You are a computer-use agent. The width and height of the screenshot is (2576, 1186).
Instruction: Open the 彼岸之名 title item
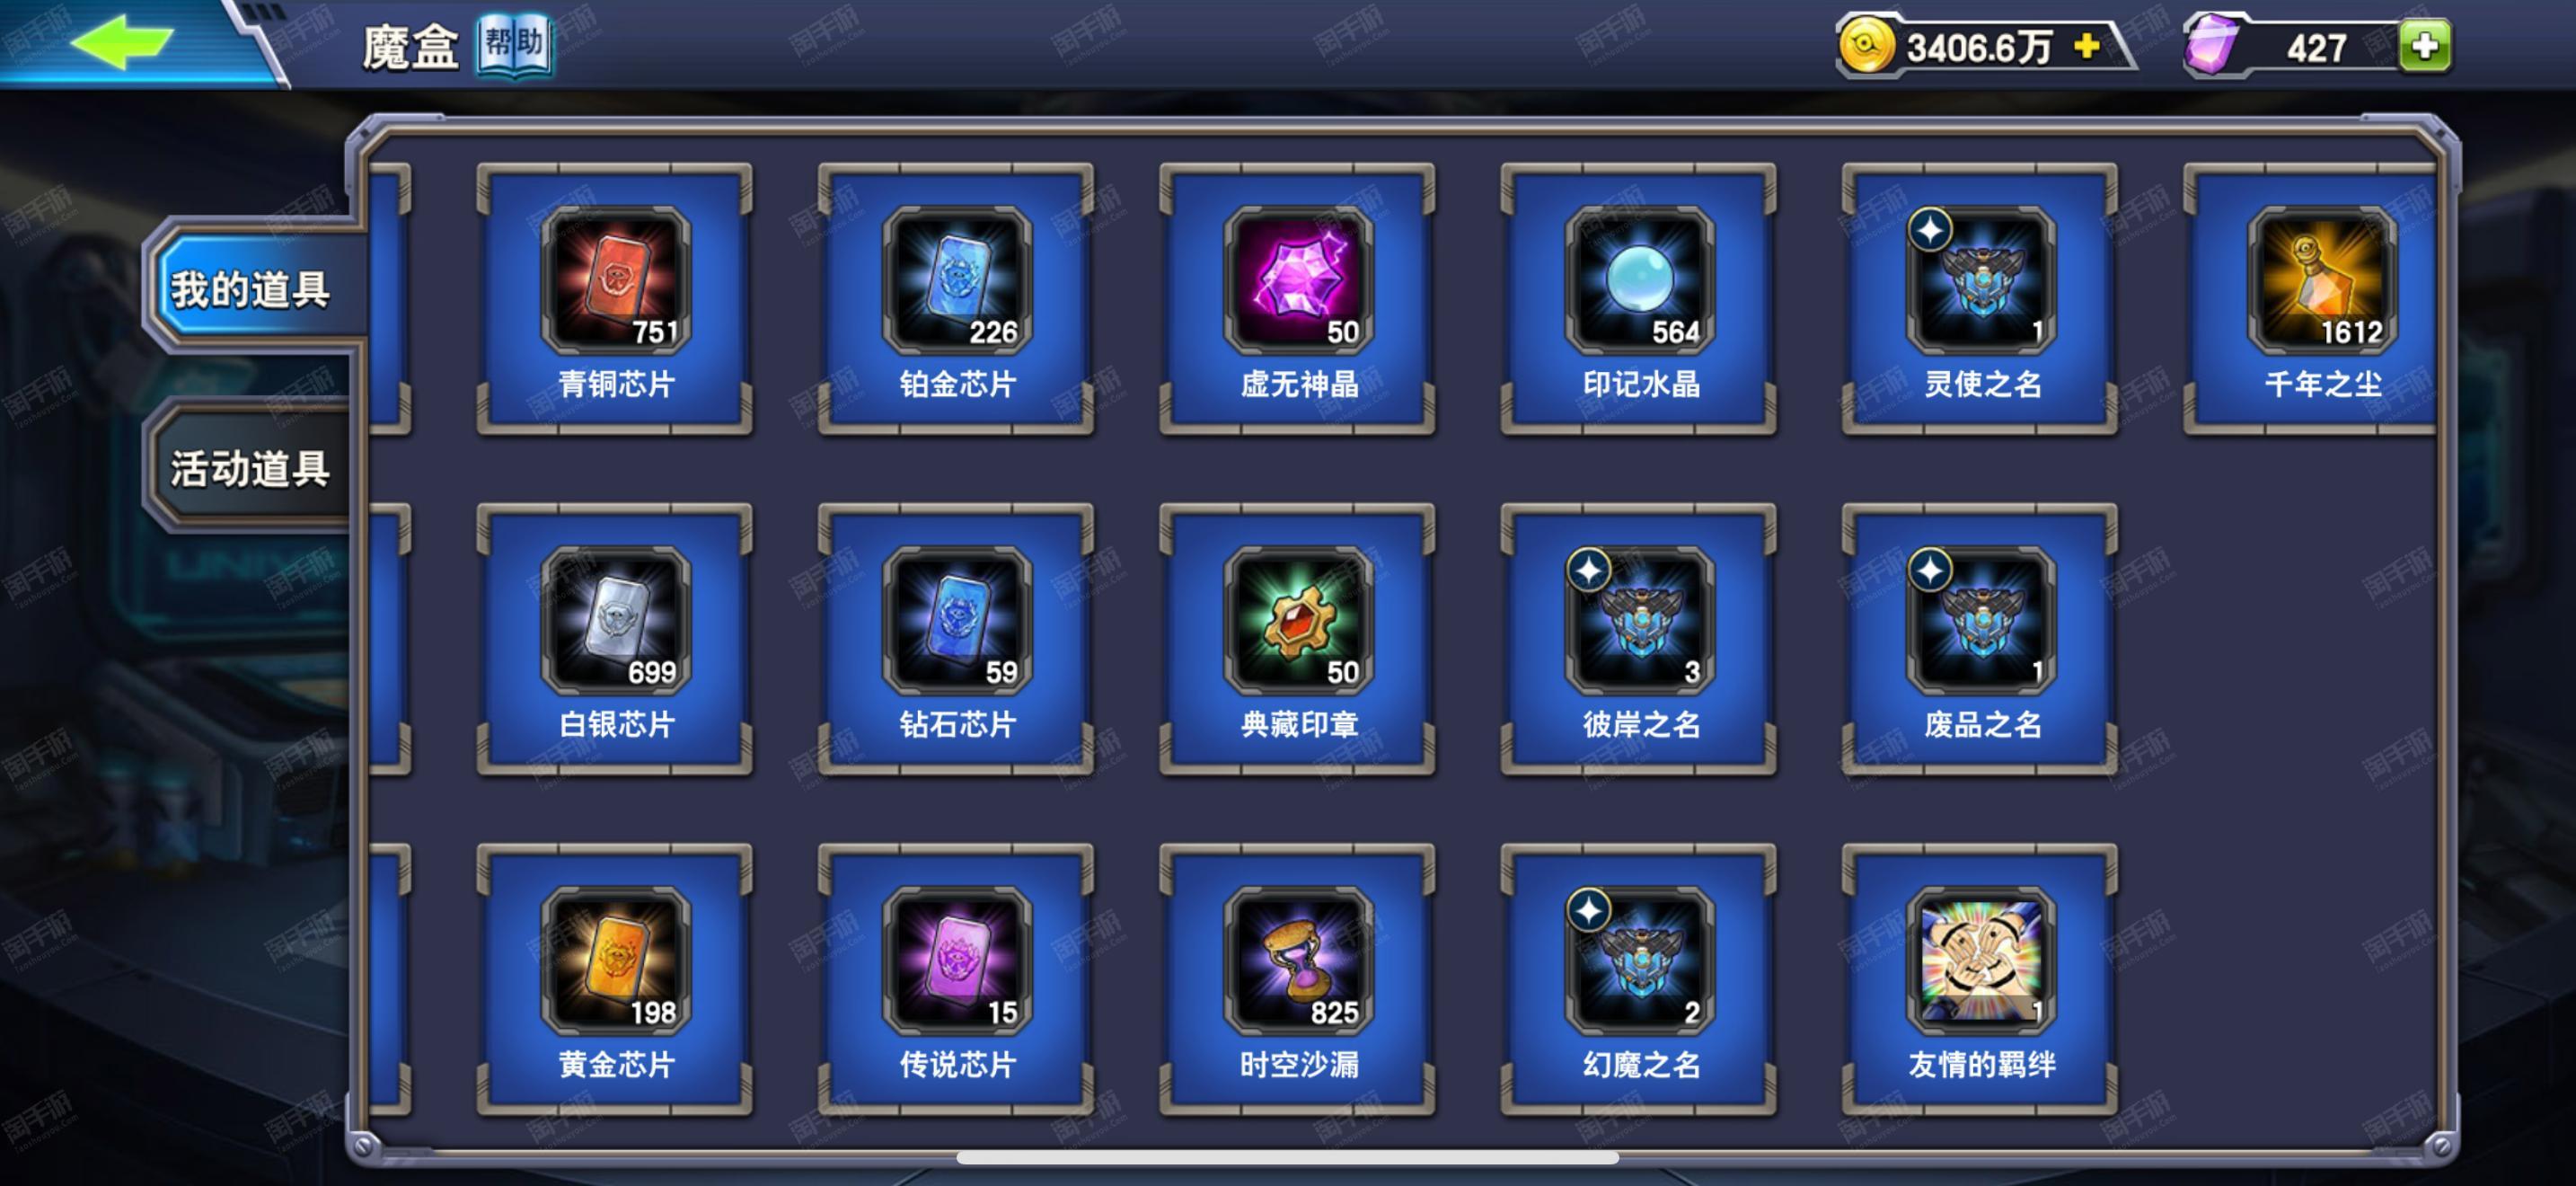[x=1639, y=638]
